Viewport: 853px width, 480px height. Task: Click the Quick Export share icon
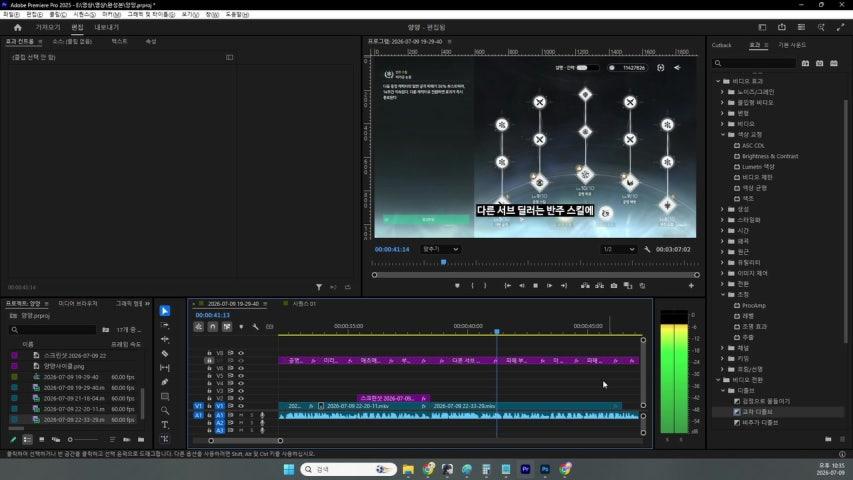click(x=782, y=27)
